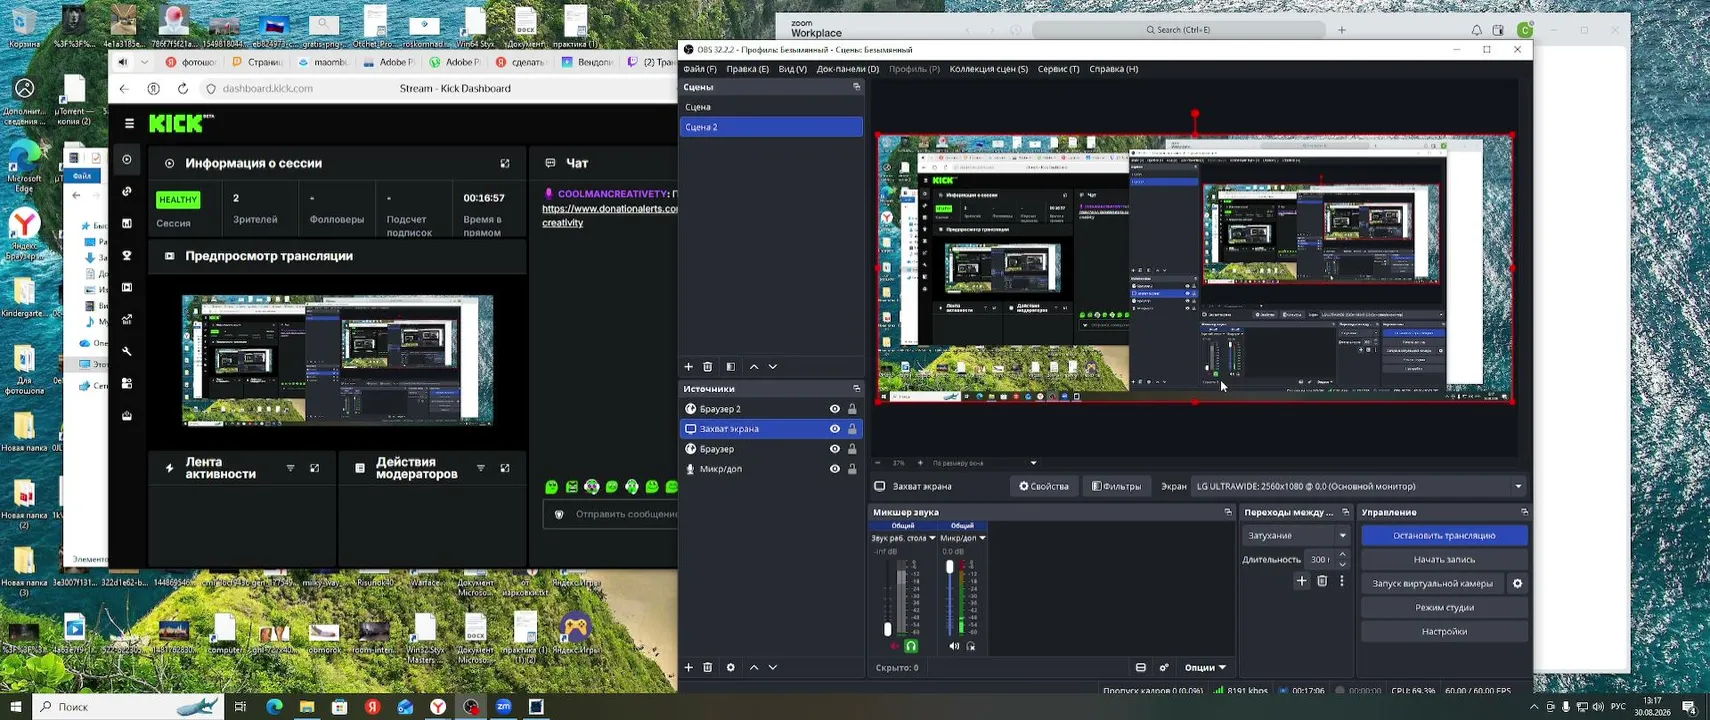Open the Вид menu in OBS
1710x720 pixels.
(x=793, y=69)
